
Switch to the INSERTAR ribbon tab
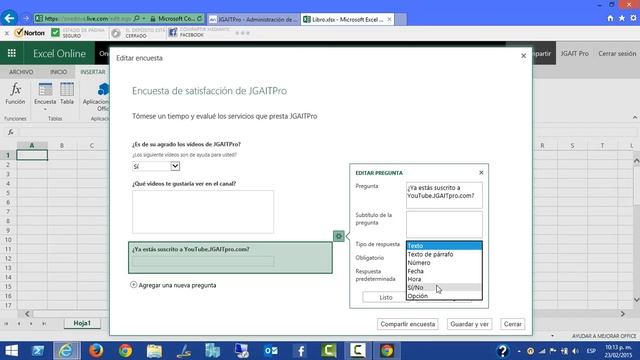pos(93,72)
